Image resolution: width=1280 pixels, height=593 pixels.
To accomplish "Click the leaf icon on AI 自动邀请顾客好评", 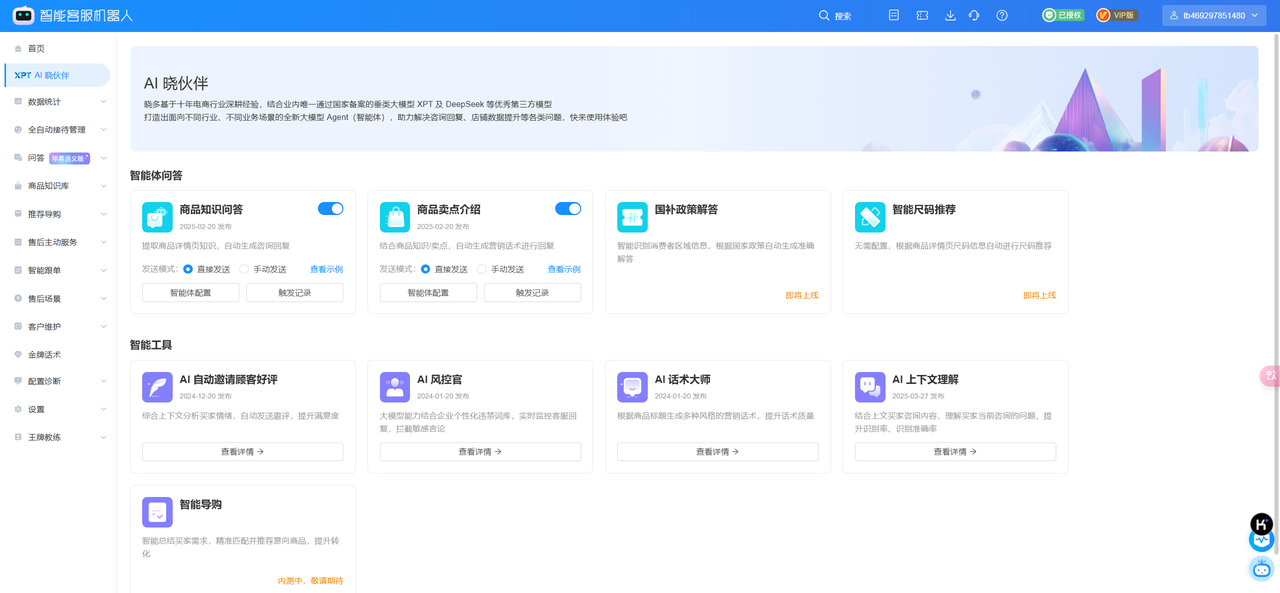I will [x=157, y=385].
